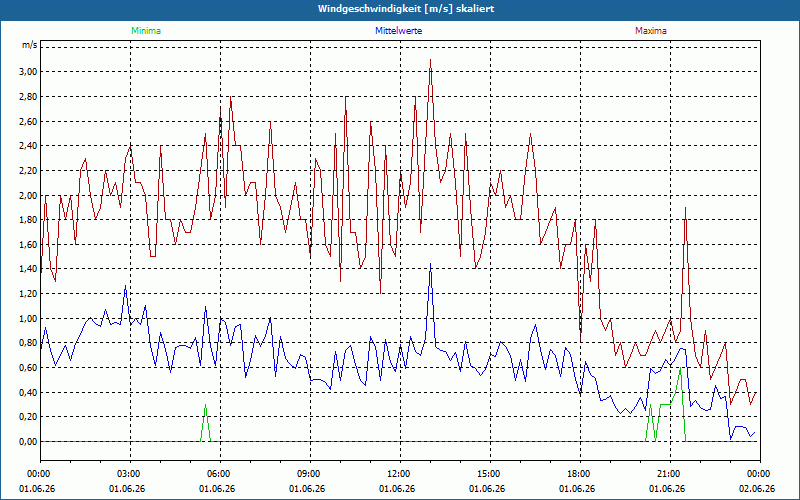Click the '0,20' y-axis value
Image resolution: width=800 pixels, height=500 pixels.
28,417
